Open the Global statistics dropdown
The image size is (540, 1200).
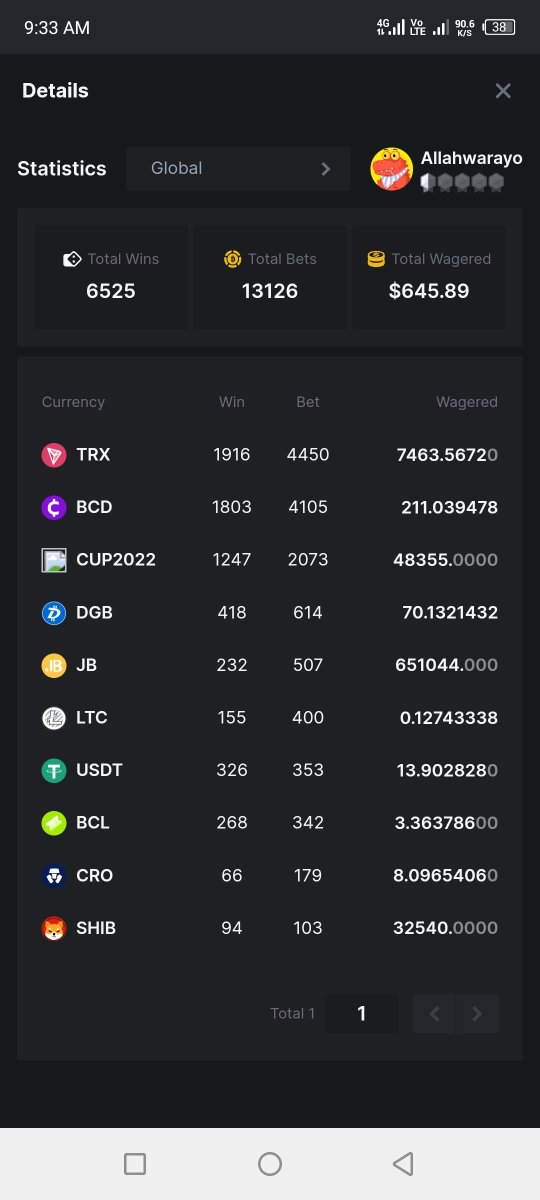pyautogui.click(x=238, y=169)
